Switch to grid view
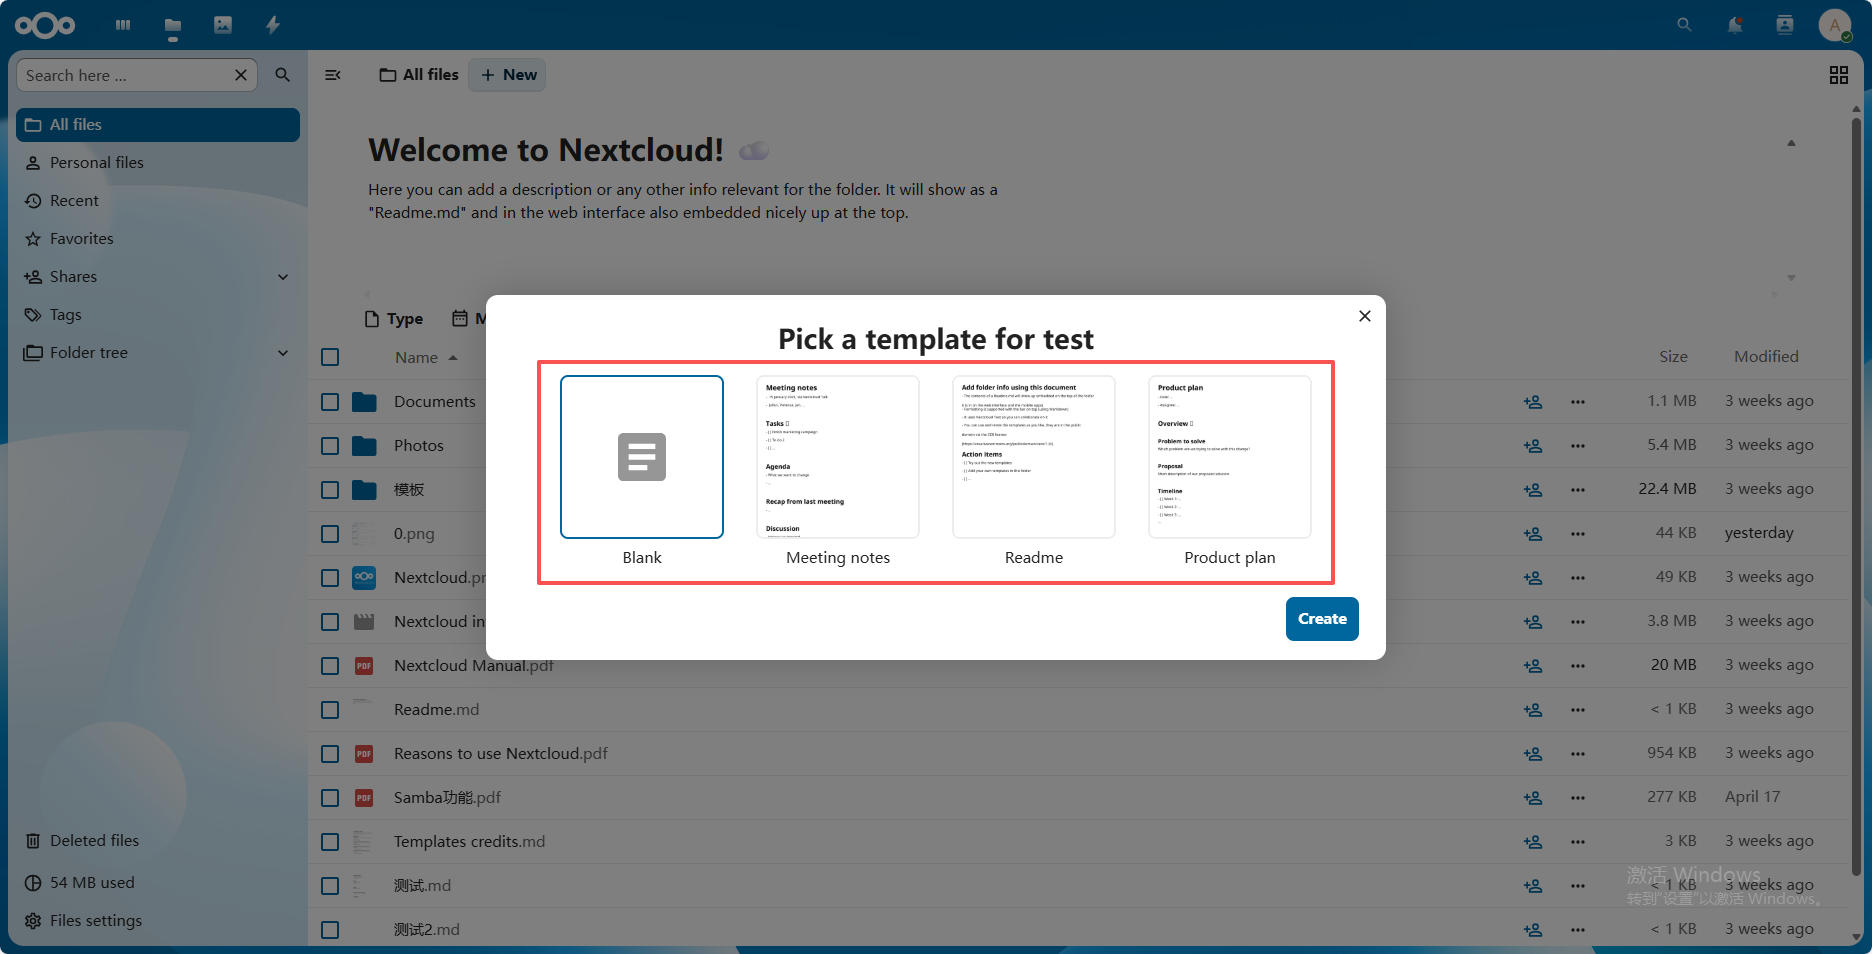Image resolution: width=1872 pixels, height=954 pixels. pos(1839,75)
